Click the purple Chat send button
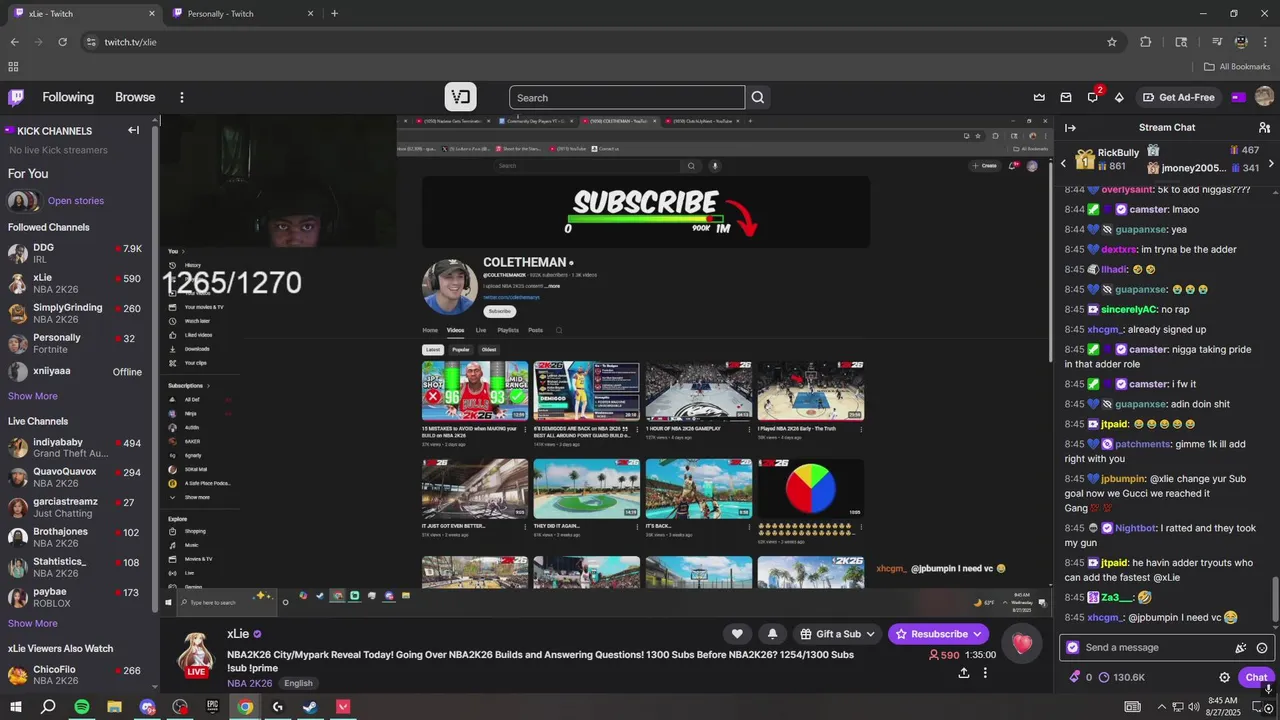Viewport: 1280px width, 720px height. tap(1256, 677)
